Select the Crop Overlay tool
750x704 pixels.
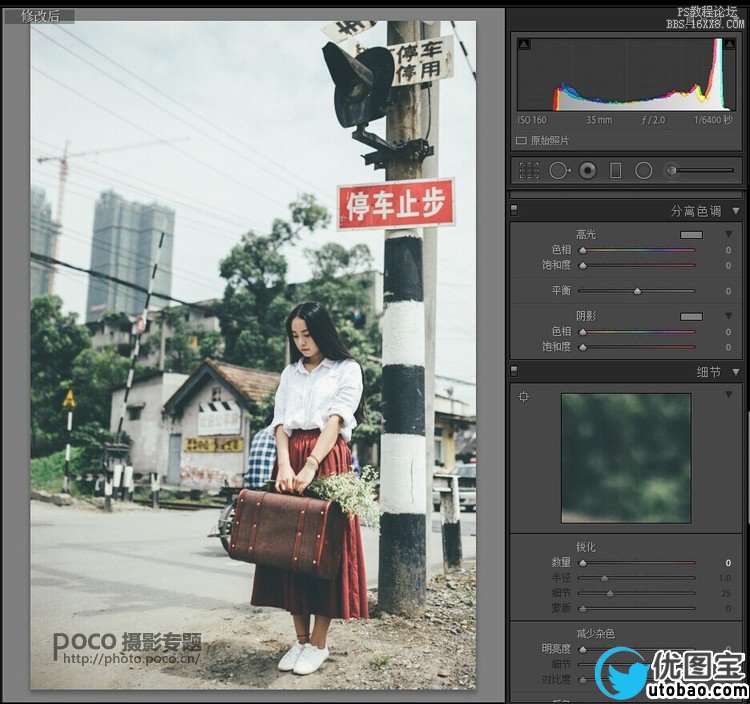click(529, 171)
